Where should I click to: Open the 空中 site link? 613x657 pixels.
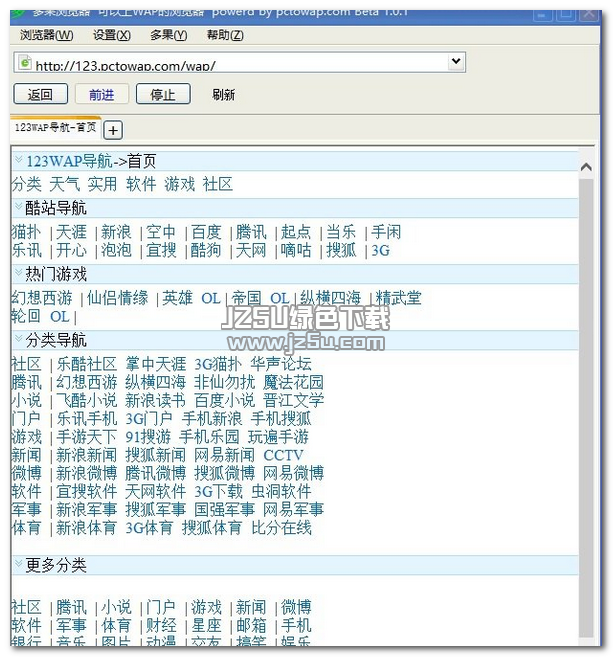click(x=161, y=232)
